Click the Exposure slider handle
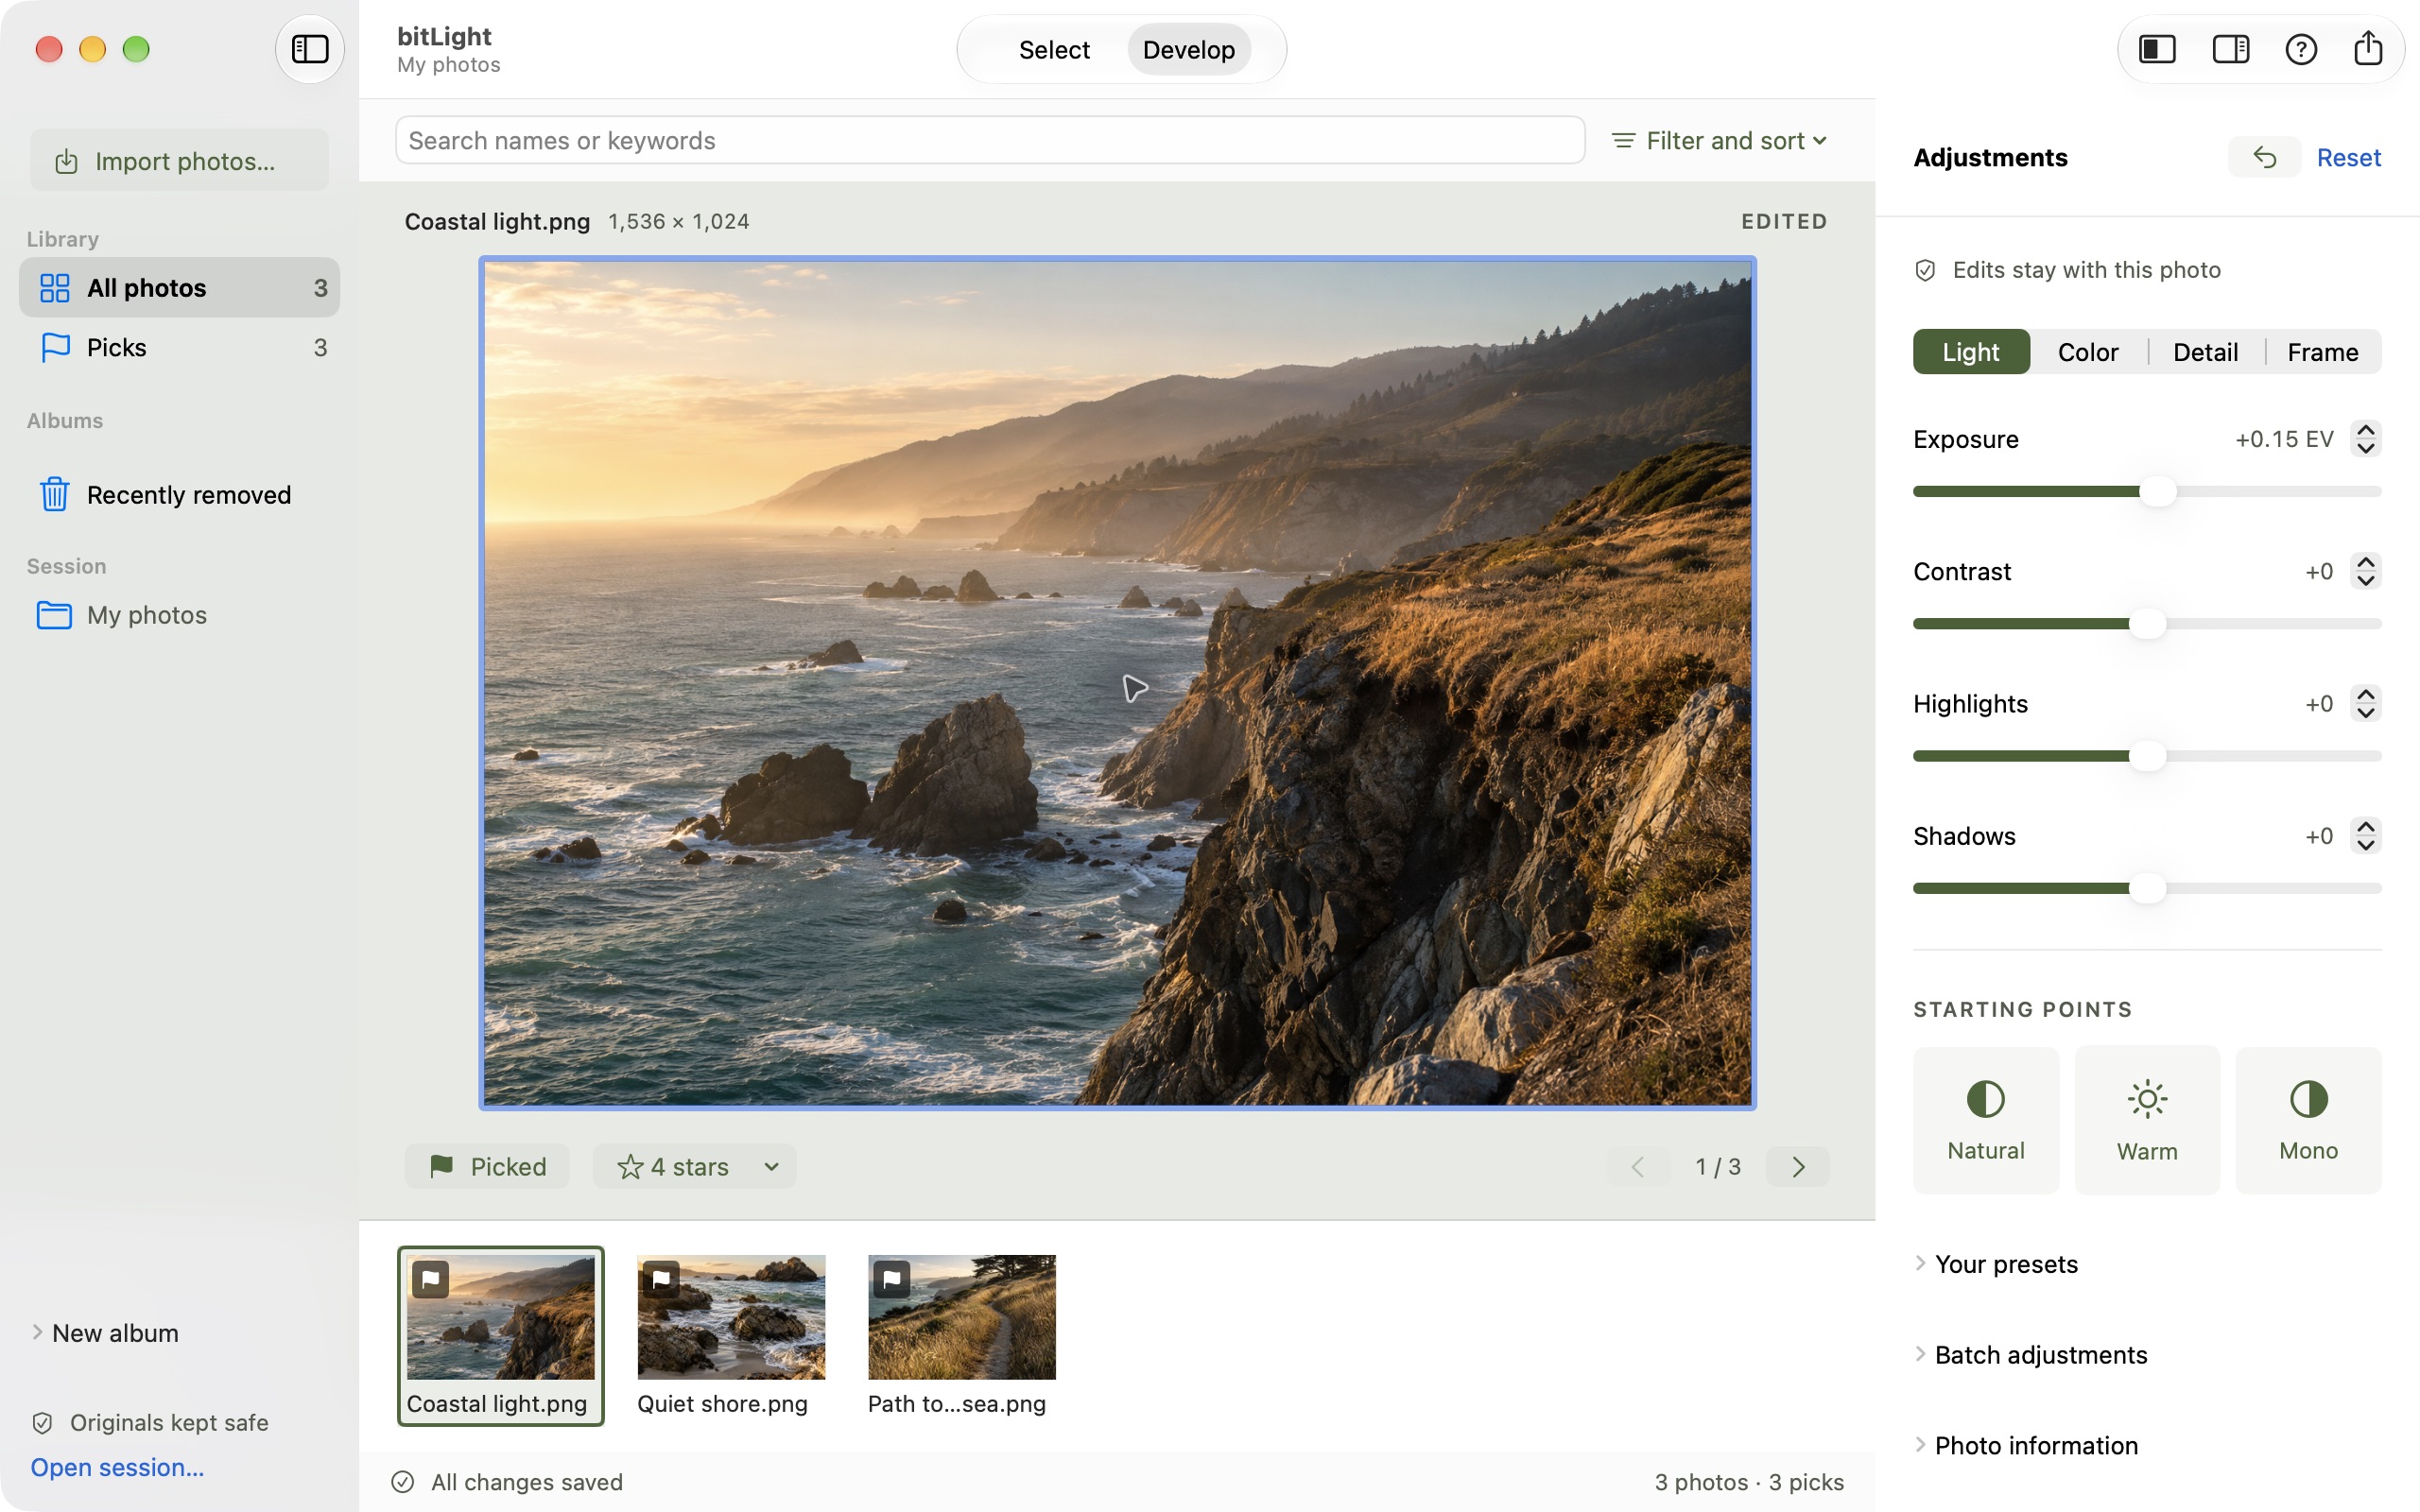 (x=2157, y=491)
